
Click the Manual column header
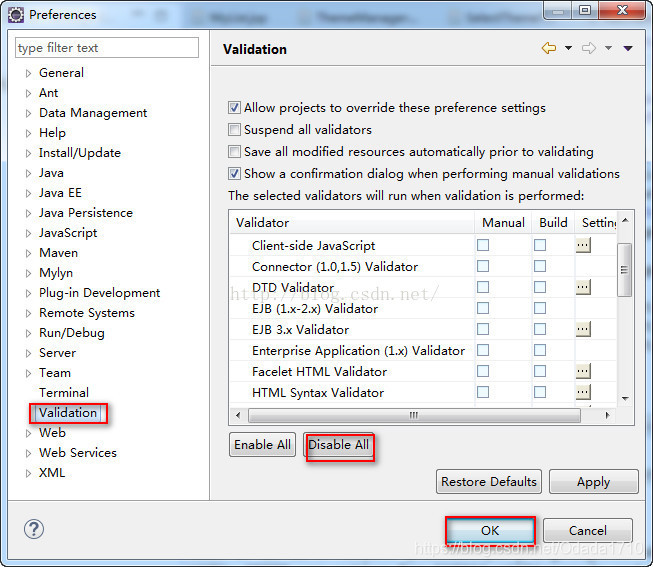pos(503,222)
